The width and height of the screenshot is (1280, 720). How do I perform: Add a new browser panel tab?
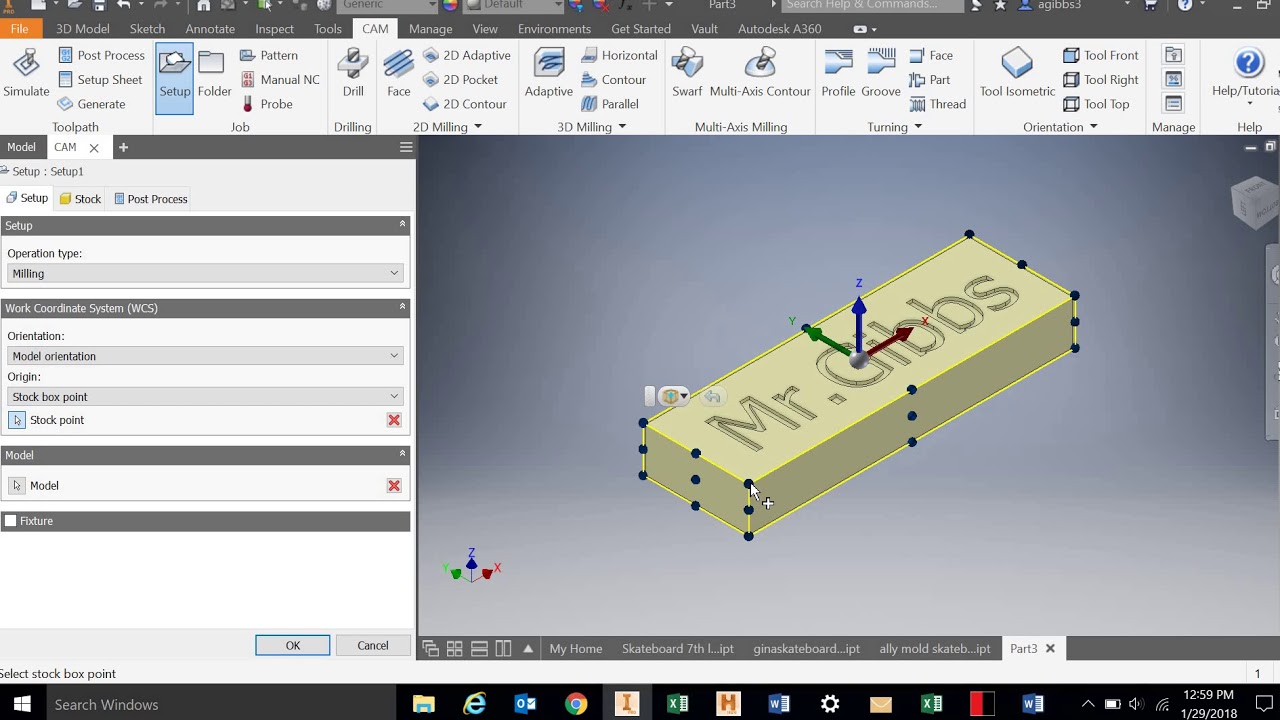(123, 147)
